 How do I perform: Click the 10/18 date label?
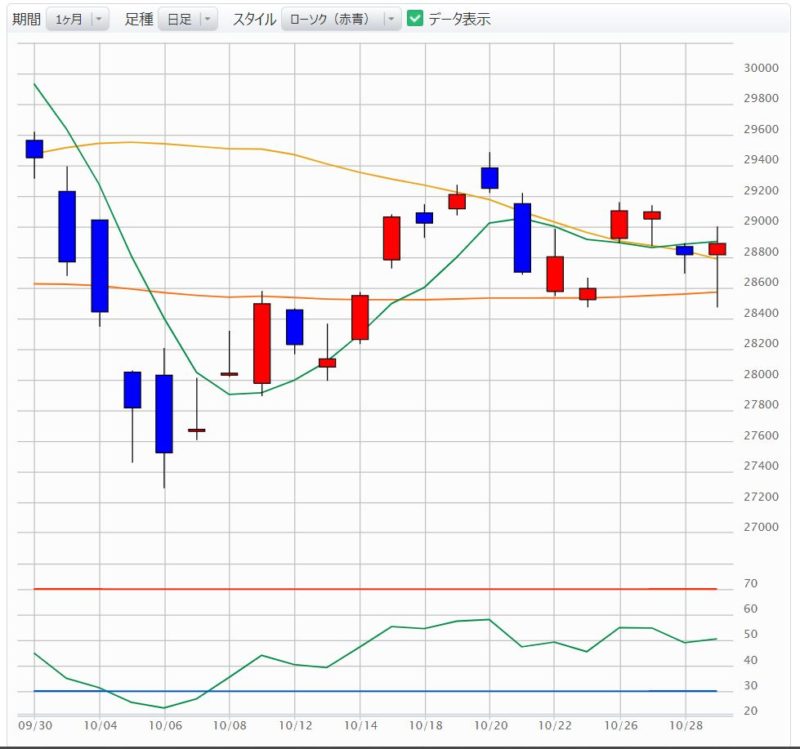click(x=426, y=725)
